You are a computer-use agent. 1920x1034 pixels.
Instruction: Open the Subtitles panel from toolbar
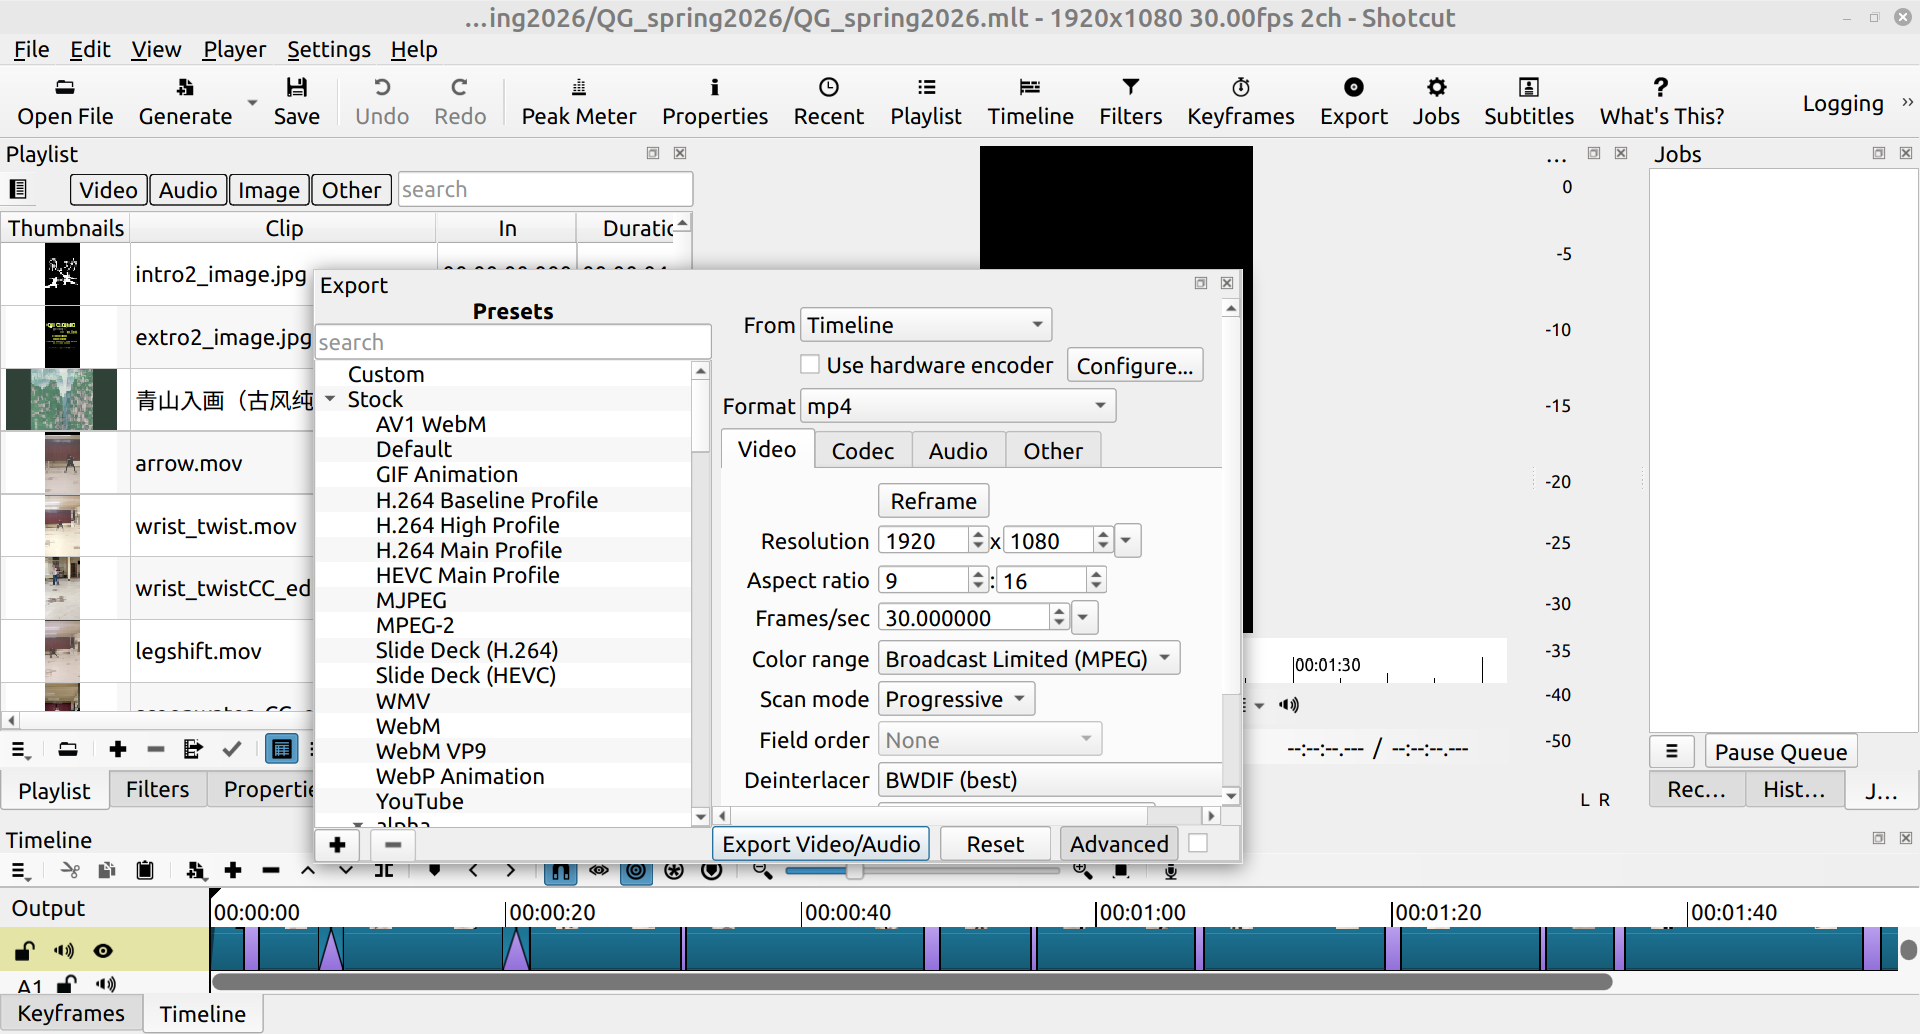[1528, 101]
